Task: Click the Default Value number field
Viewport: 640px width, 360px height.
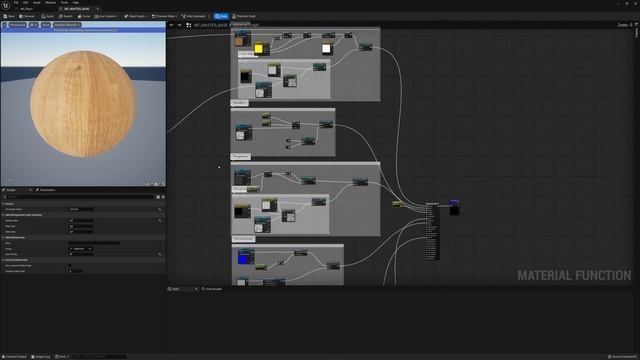Action: pyautogui.click(x=81, y=220)
